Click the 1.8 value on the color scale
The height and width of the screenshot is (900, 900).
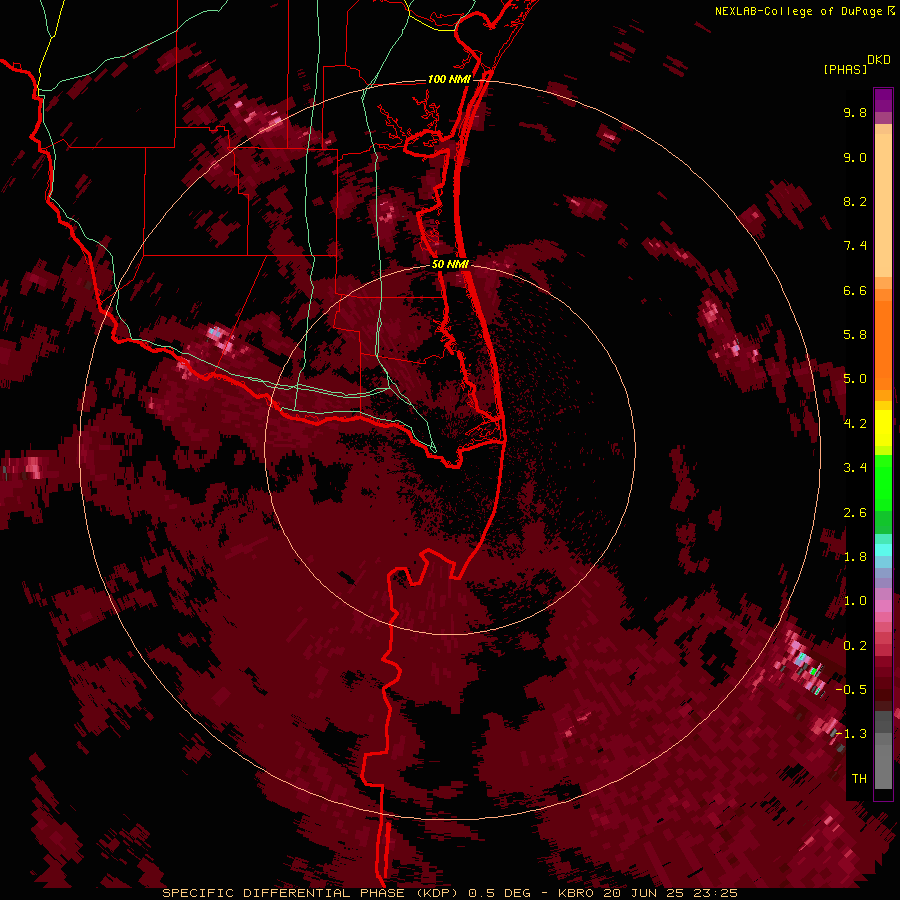855,557
